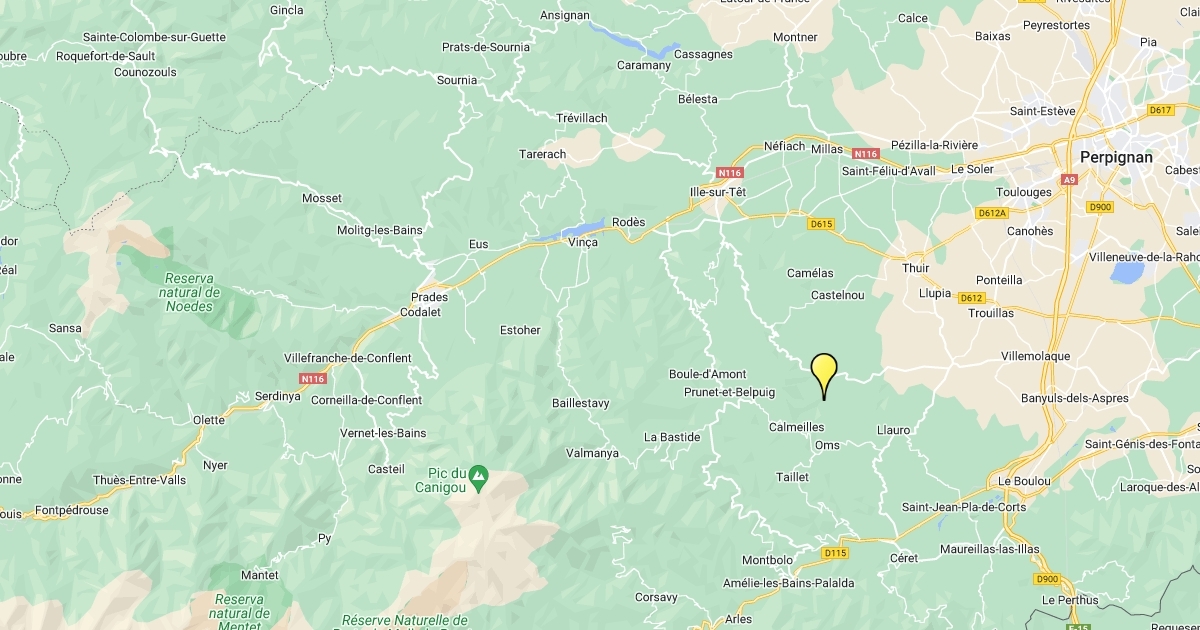Click the Vinça lake label
1200x630 pixels.
pos(583,243)
